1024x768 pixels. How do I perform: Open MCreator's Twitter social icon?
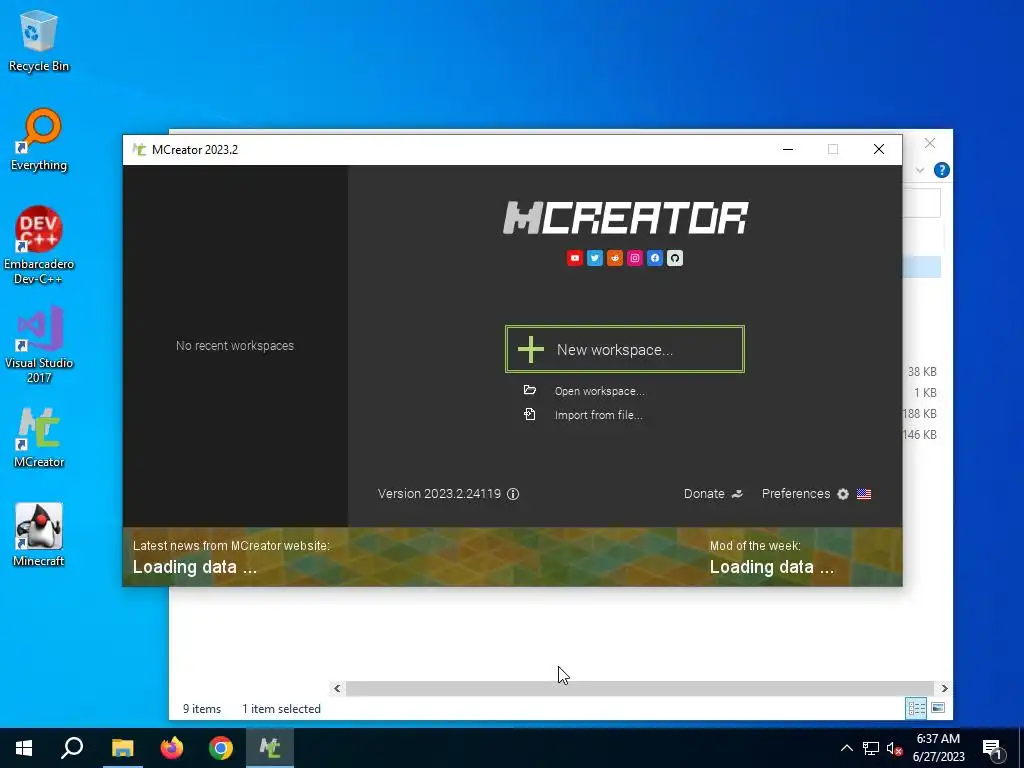pos(595,258)
